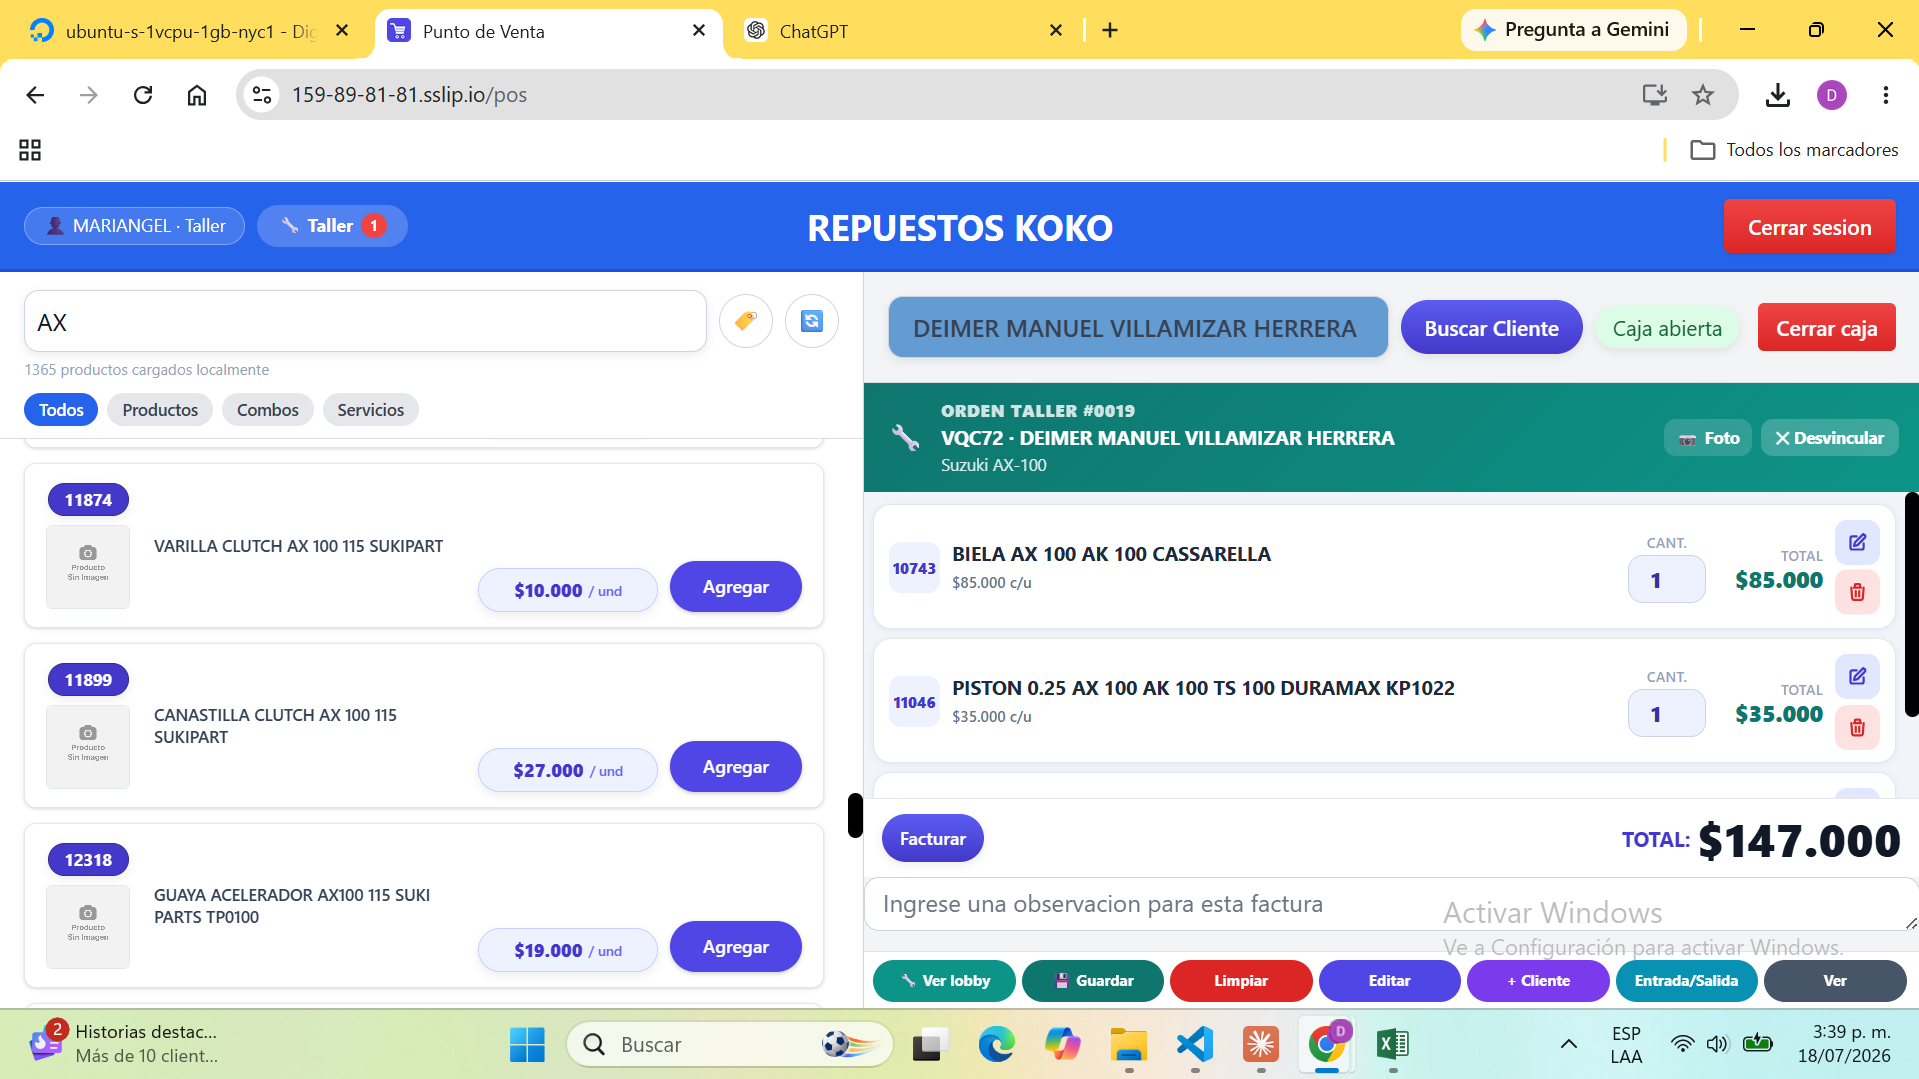Click the Entrada/Salida button
This screenshot has width=1919, height=1079.
[x=1687, y=981]
